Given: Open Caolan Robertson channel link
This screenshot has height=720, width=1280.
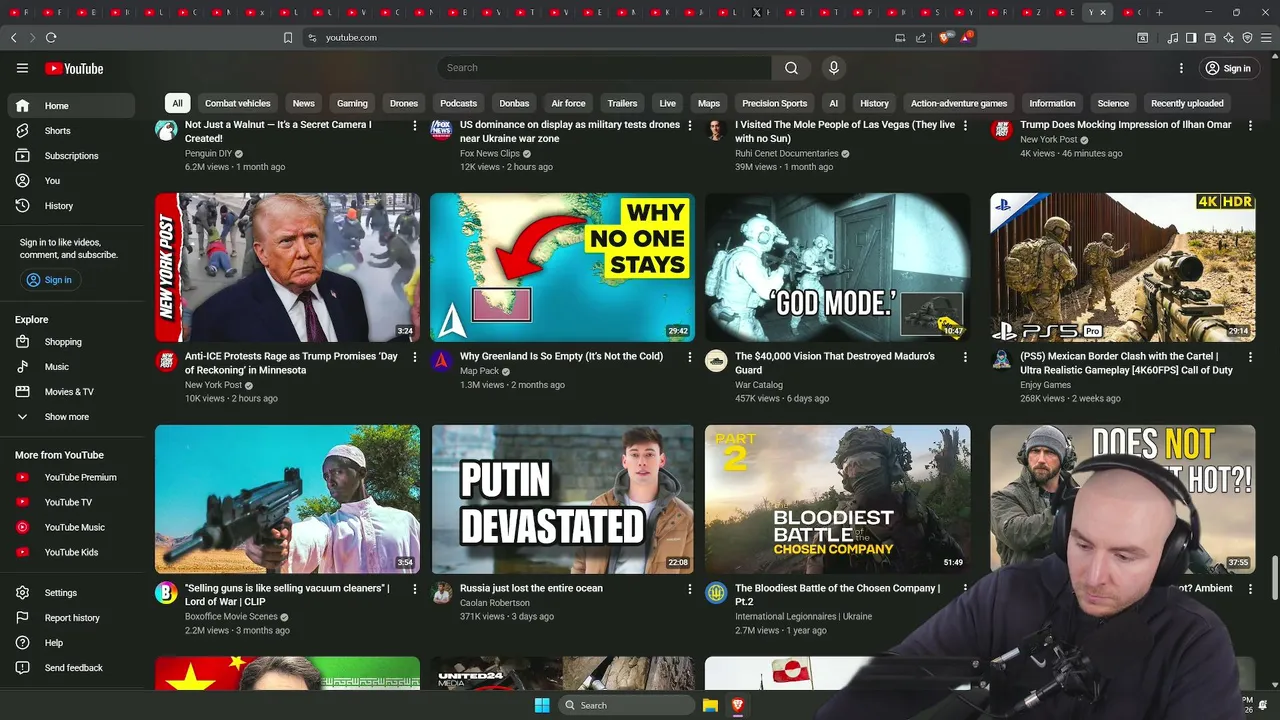Looking at the screenshot, I should [495, 603].
